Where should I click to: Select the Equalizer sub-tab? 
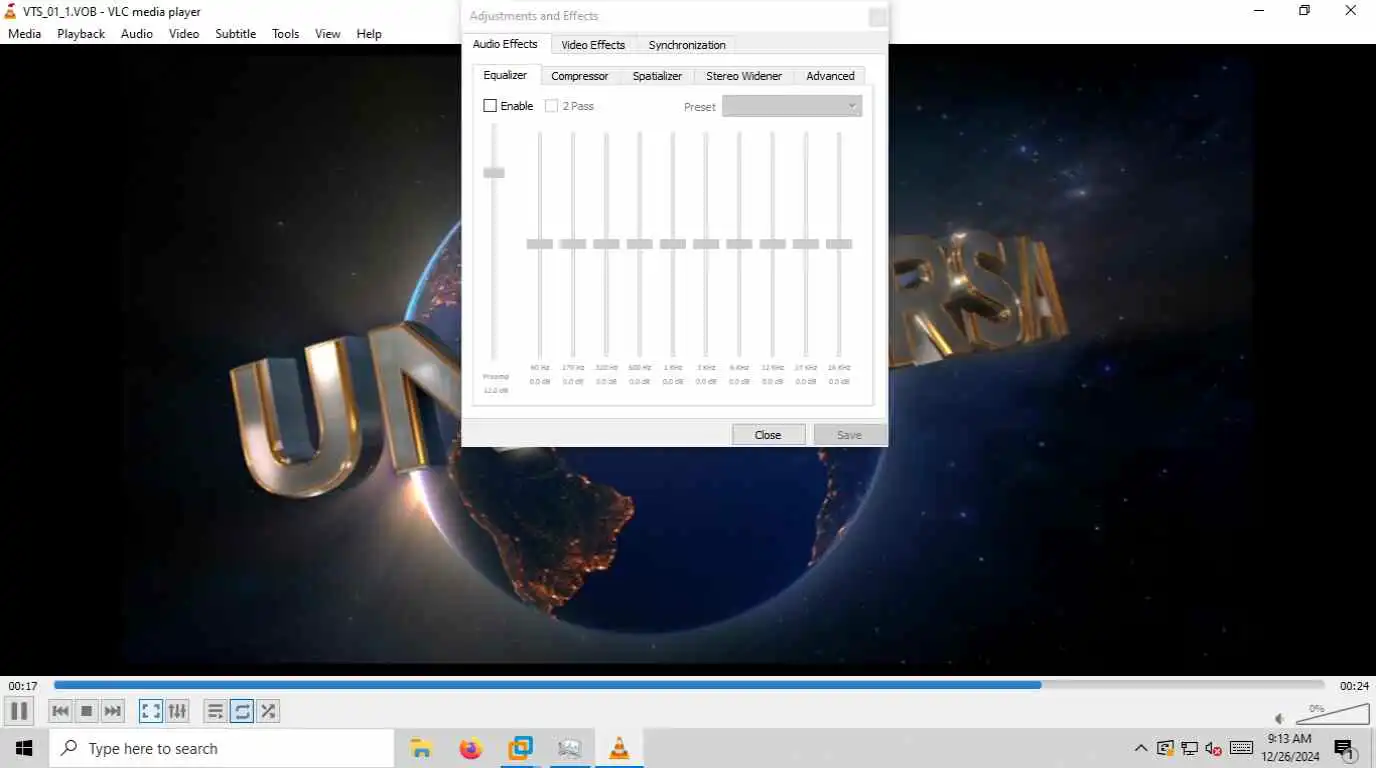(505, 75)
